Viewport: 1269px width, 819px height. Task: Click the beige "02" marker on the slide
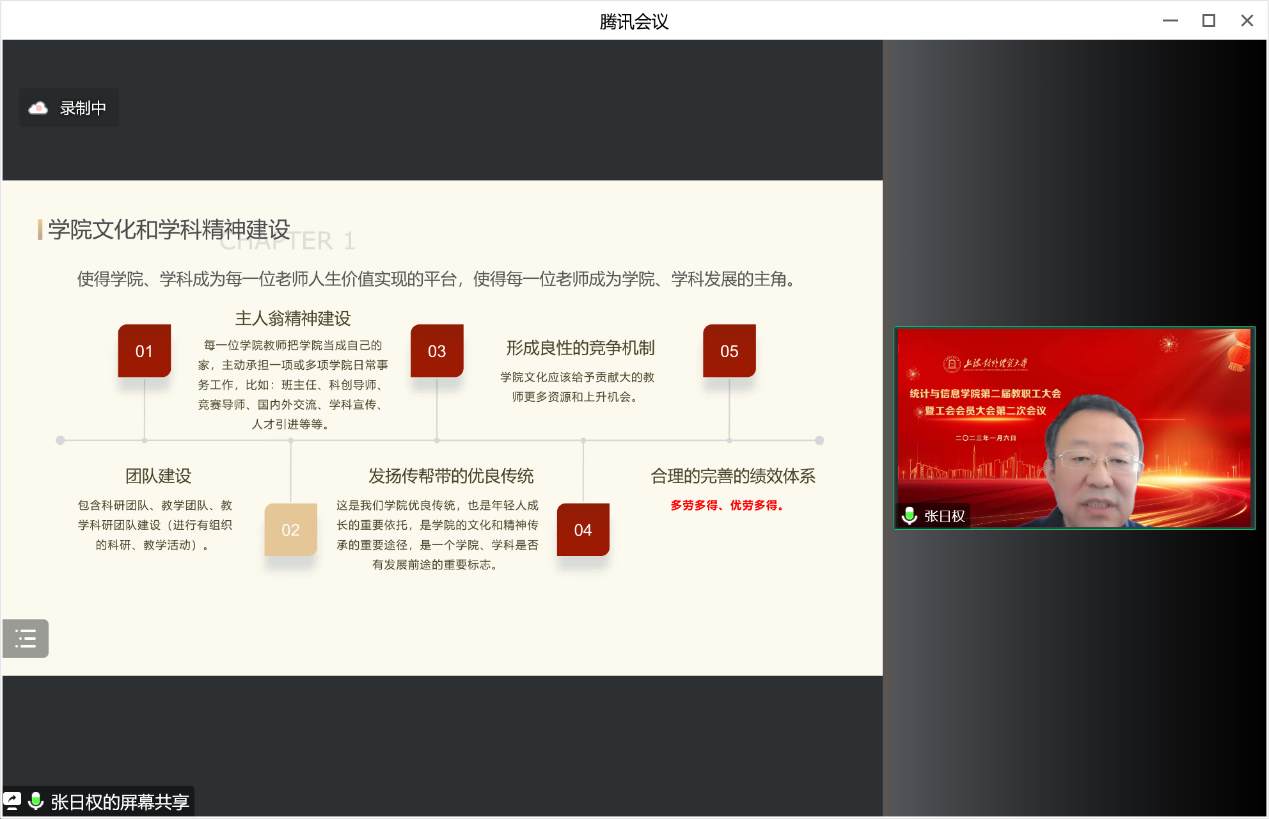click(291, 530)
